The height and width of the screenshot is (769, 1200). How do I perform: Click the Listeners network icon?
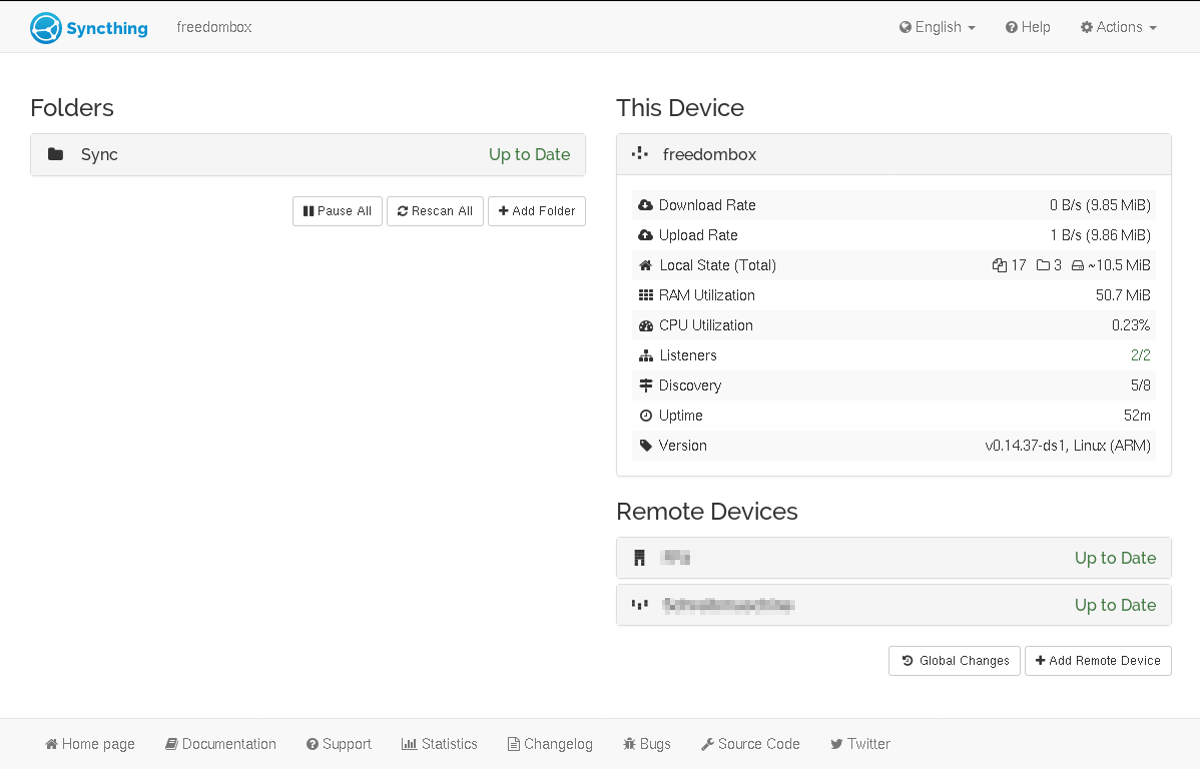645,355
